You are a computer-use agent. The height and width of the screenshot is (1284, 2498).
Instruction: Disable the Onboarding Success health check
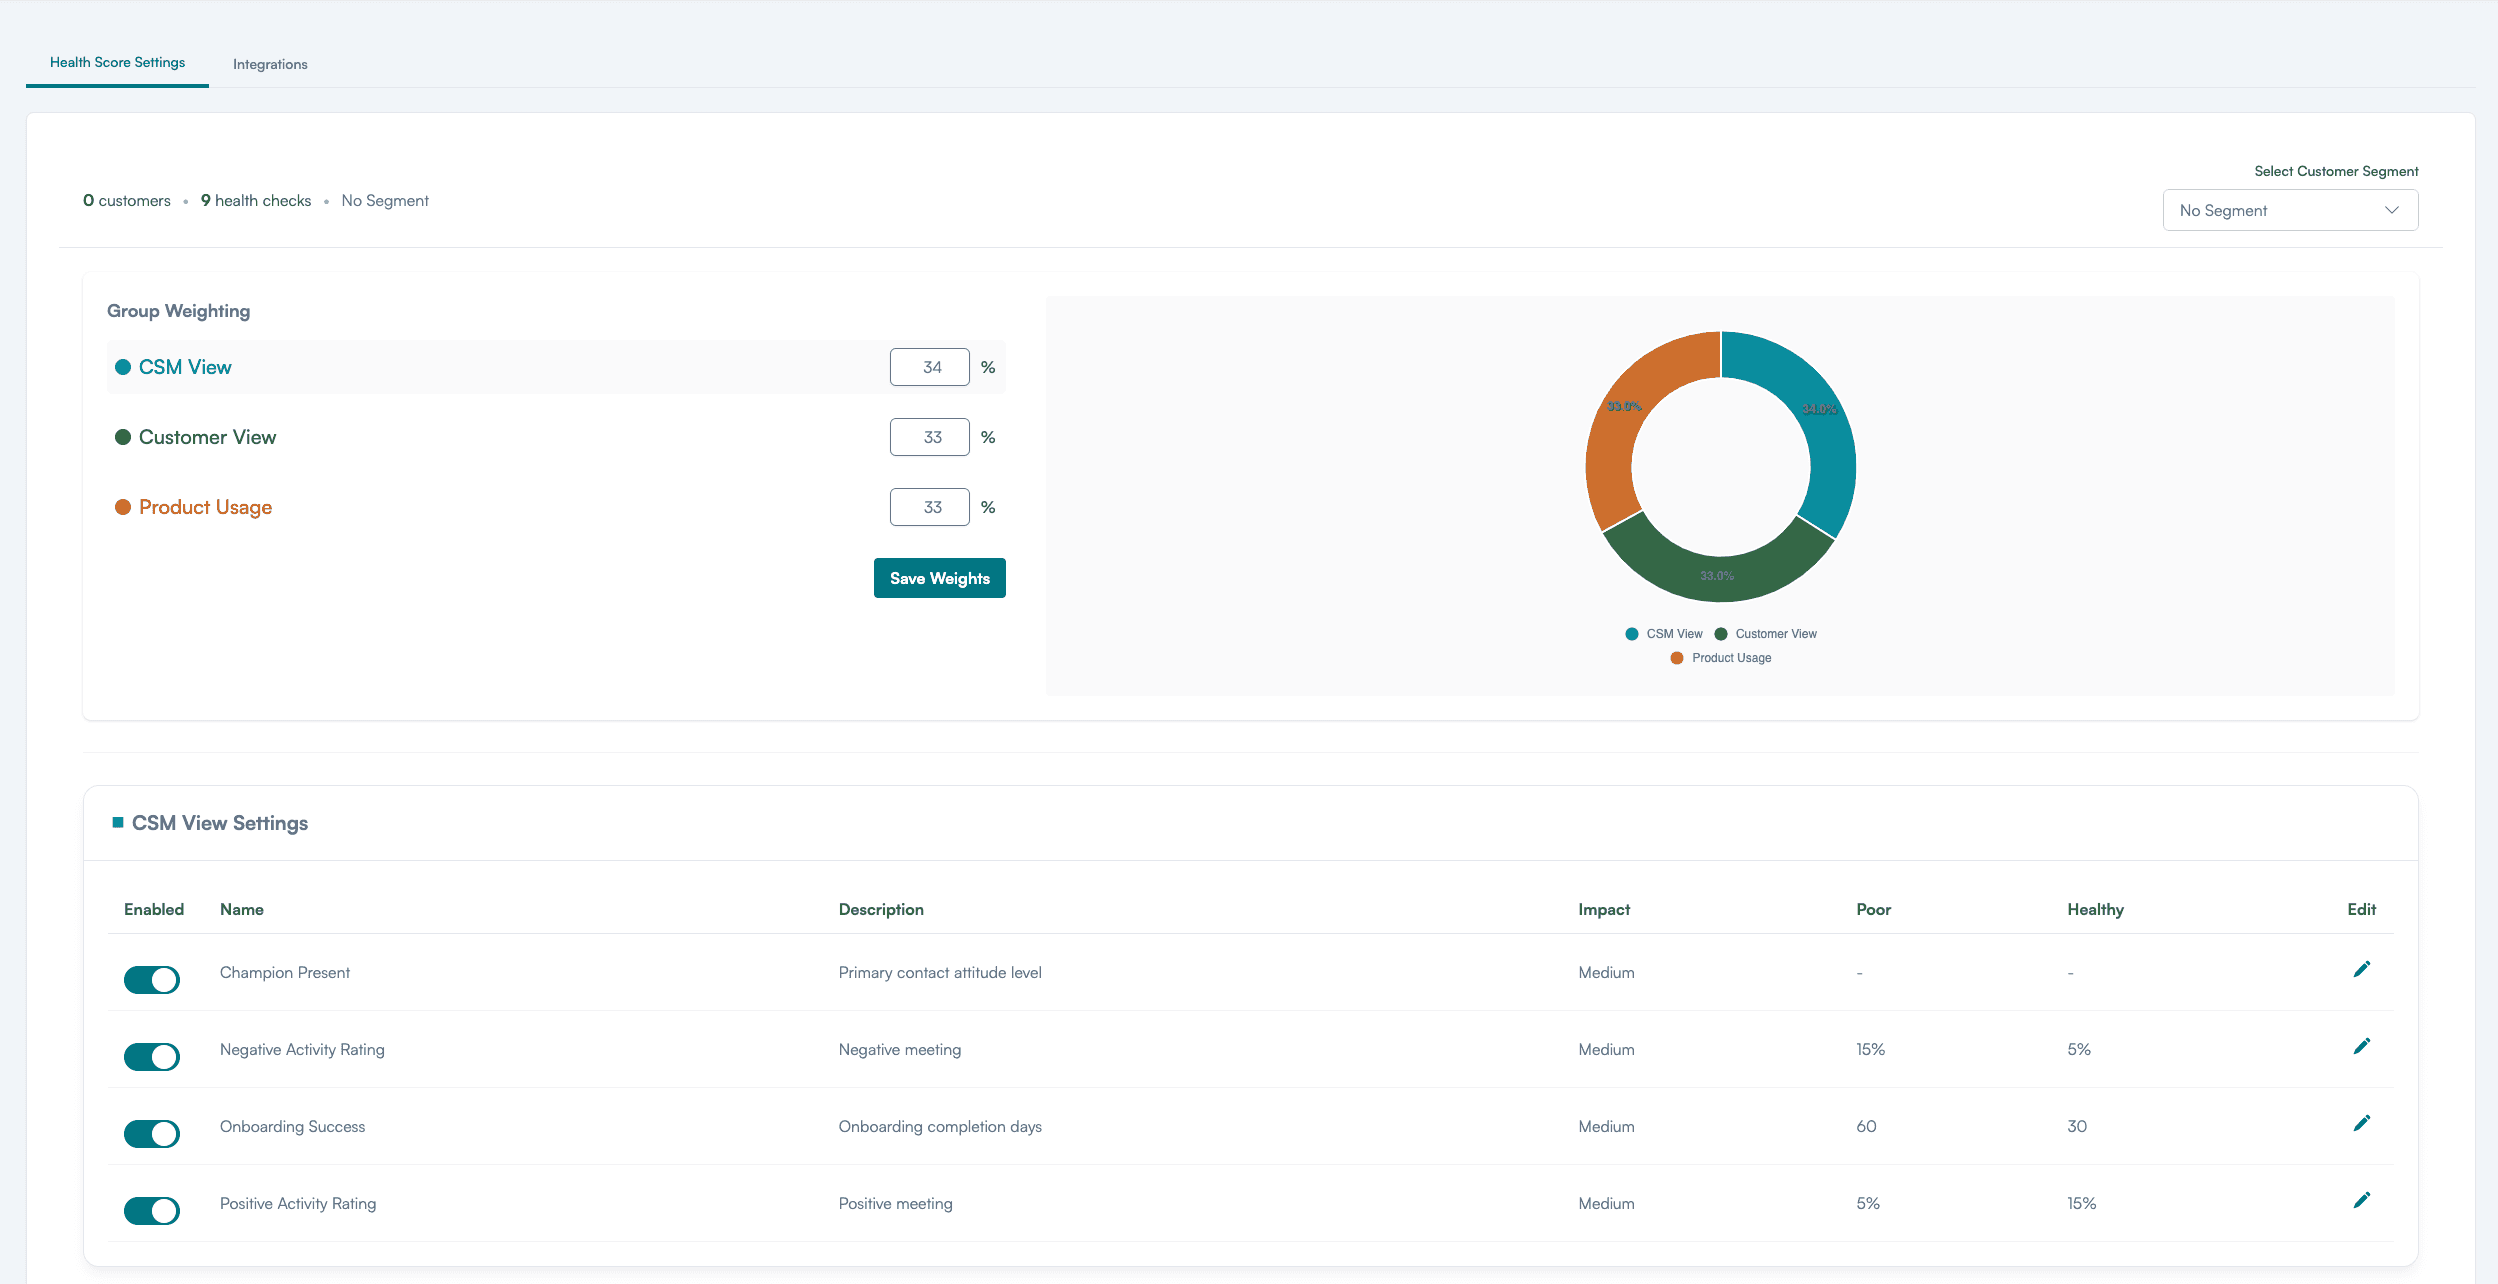(x=152, y=1133)
